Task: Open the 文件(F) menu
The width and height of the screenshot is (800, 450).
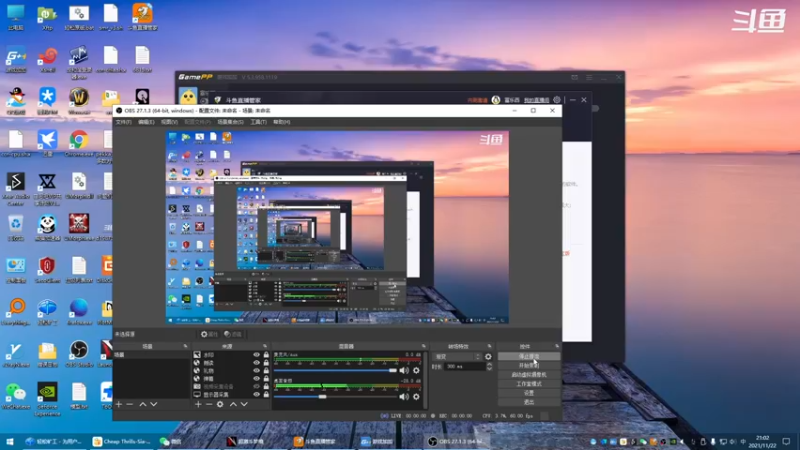Action: (123, 122)
